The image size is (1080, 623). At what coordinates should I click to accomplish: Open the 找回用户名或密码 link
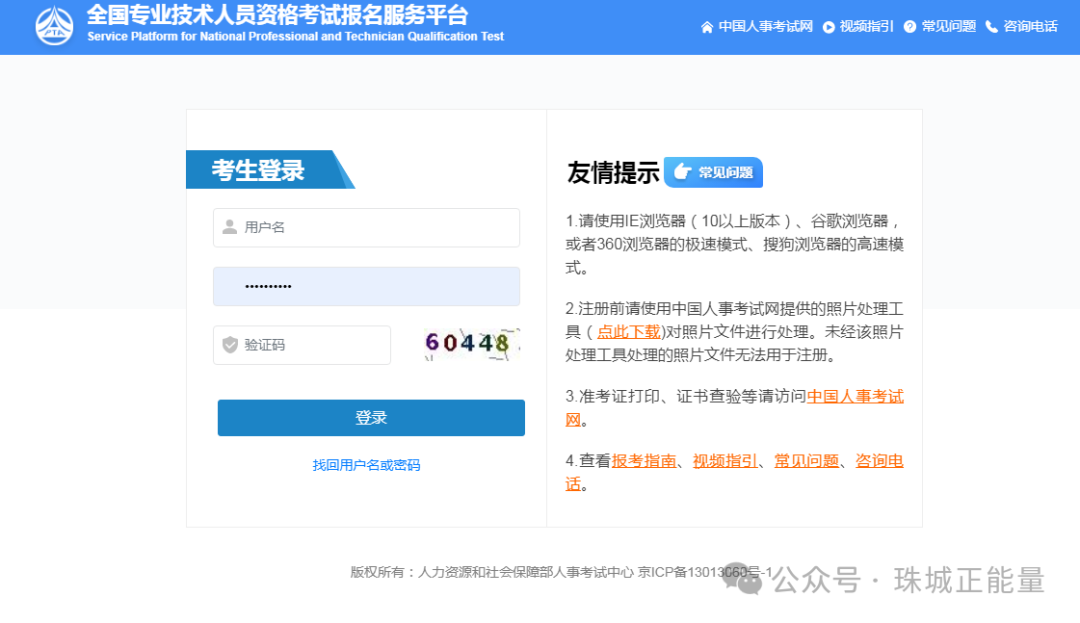click(366, 465)
